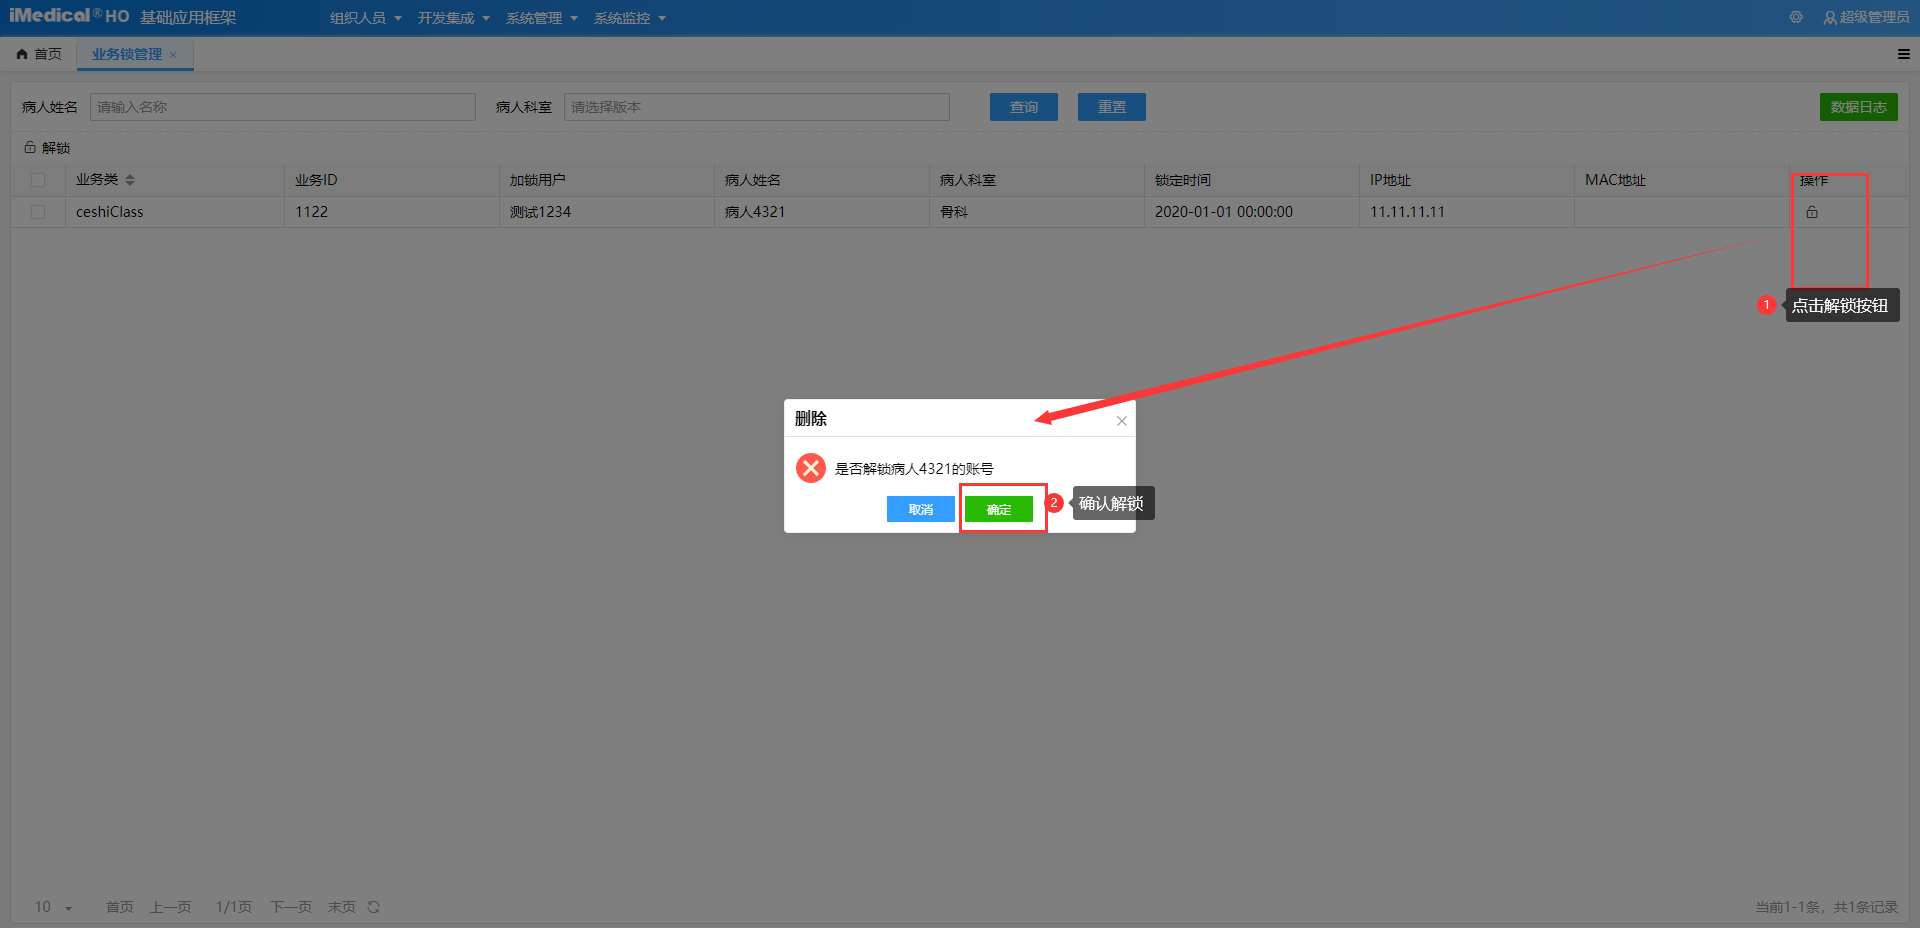Expand the 组织人员 menu
The image size is (1920, 928).
[365, 18]
